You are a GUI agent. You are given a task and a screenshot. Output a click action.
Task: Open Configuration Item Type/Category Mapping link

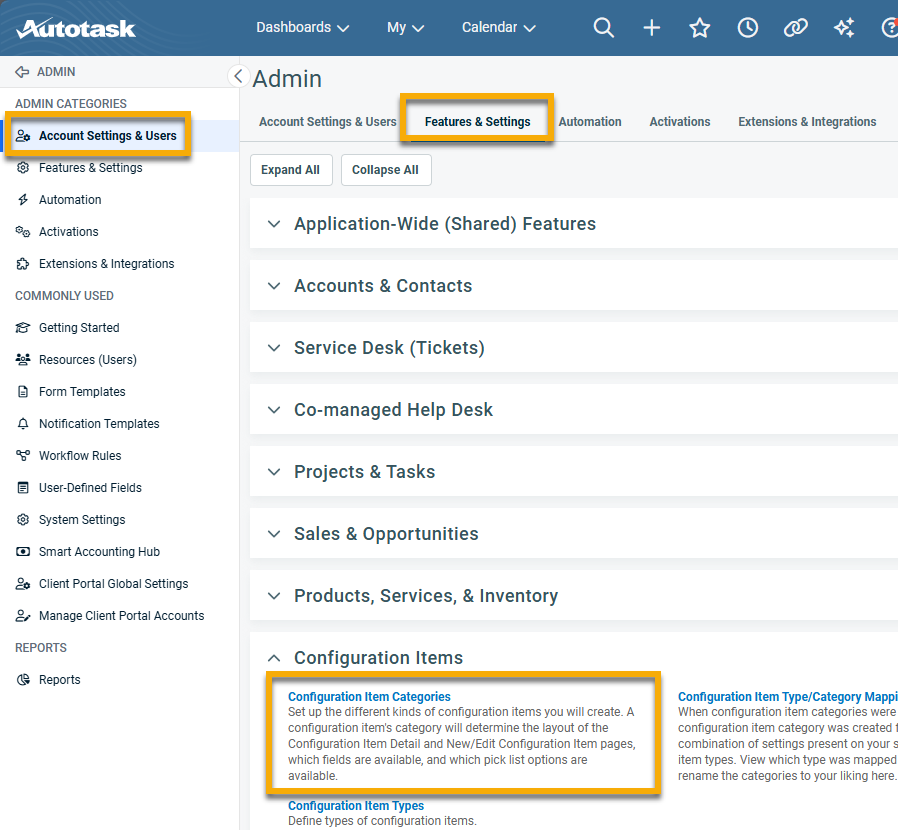pos(787,697)
